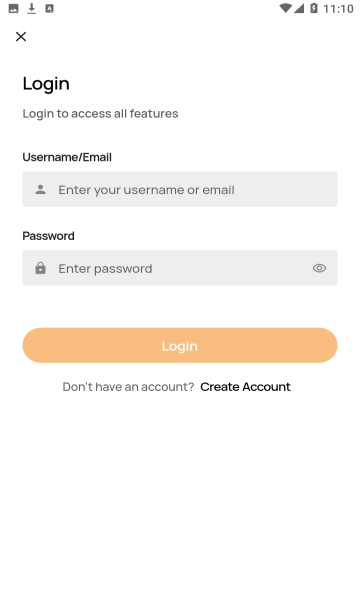Tap the download notification icon in status bar
Image resolution: width=360 pixels, height=600 pixels.
32,8
